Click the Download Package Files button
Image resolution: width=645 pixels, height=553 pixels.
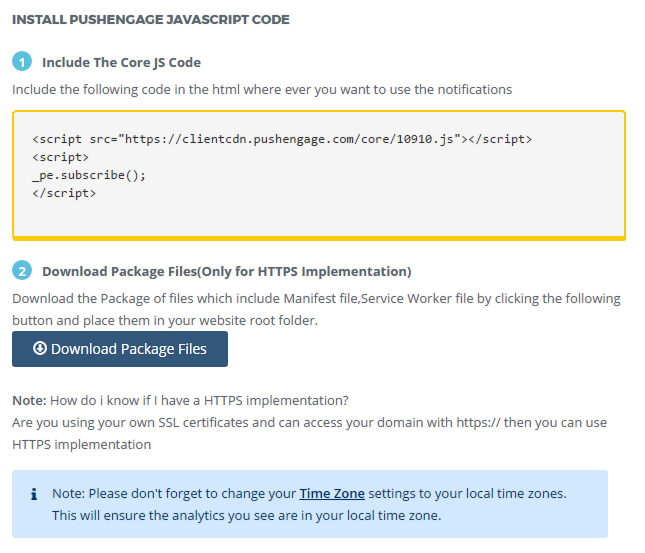click(x=120, y=349)
